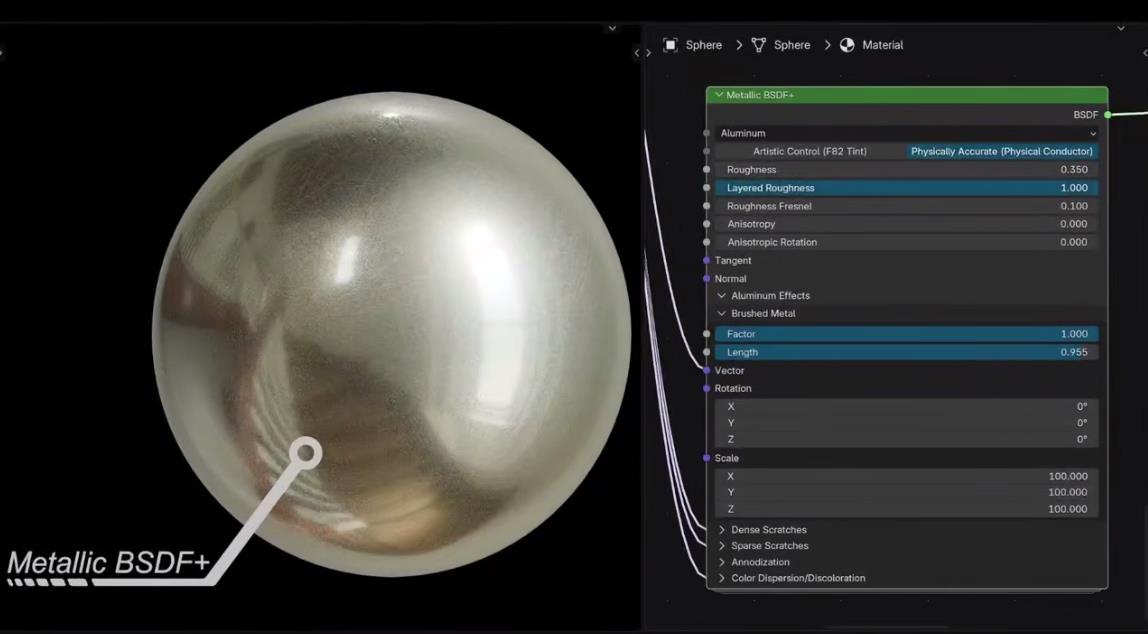Click the Roughness input socket dot
1148x634 pixels.
(707, 169)
